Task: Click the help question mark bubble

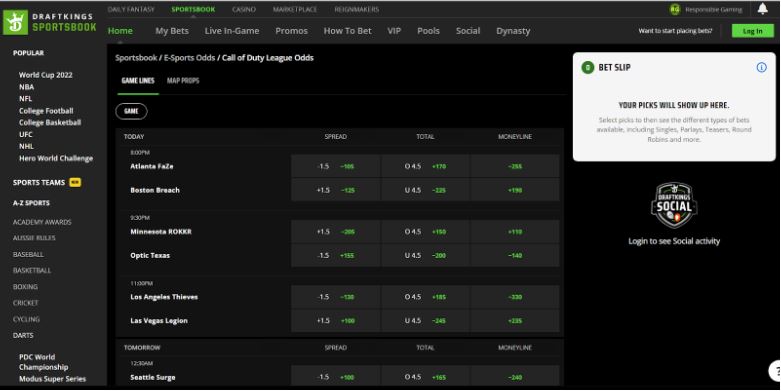Action: click(x=775, y=371)
